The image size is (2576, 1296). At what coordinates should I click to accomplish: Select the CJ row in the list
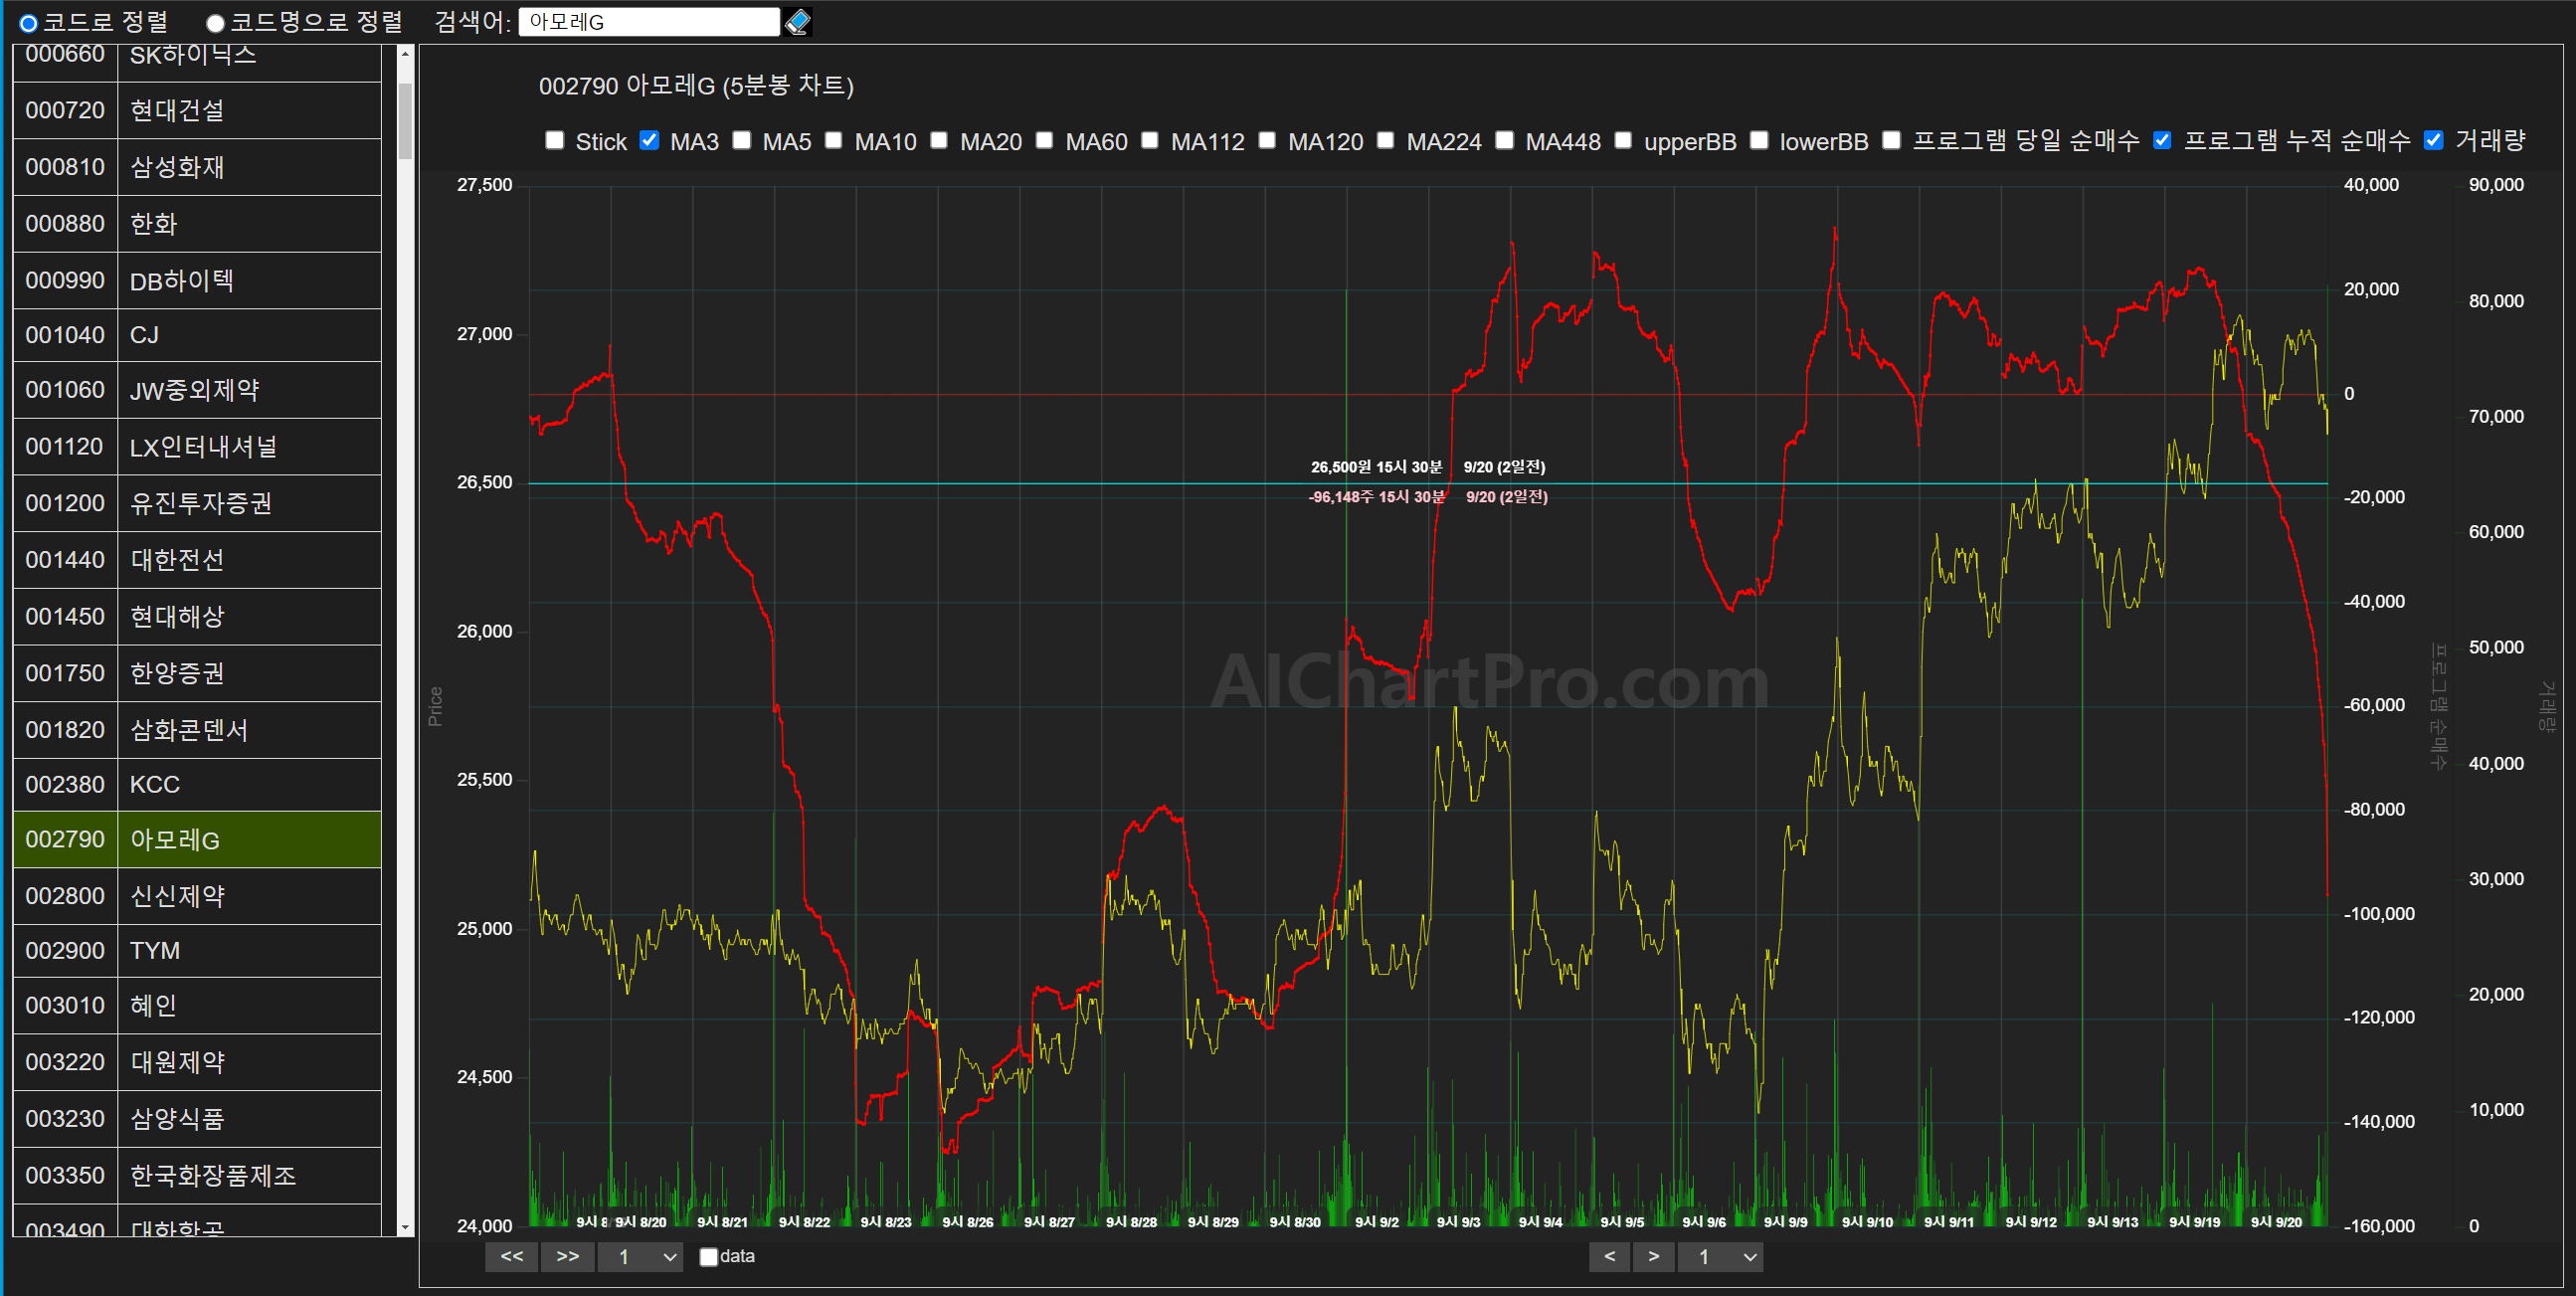pos(197,335)
